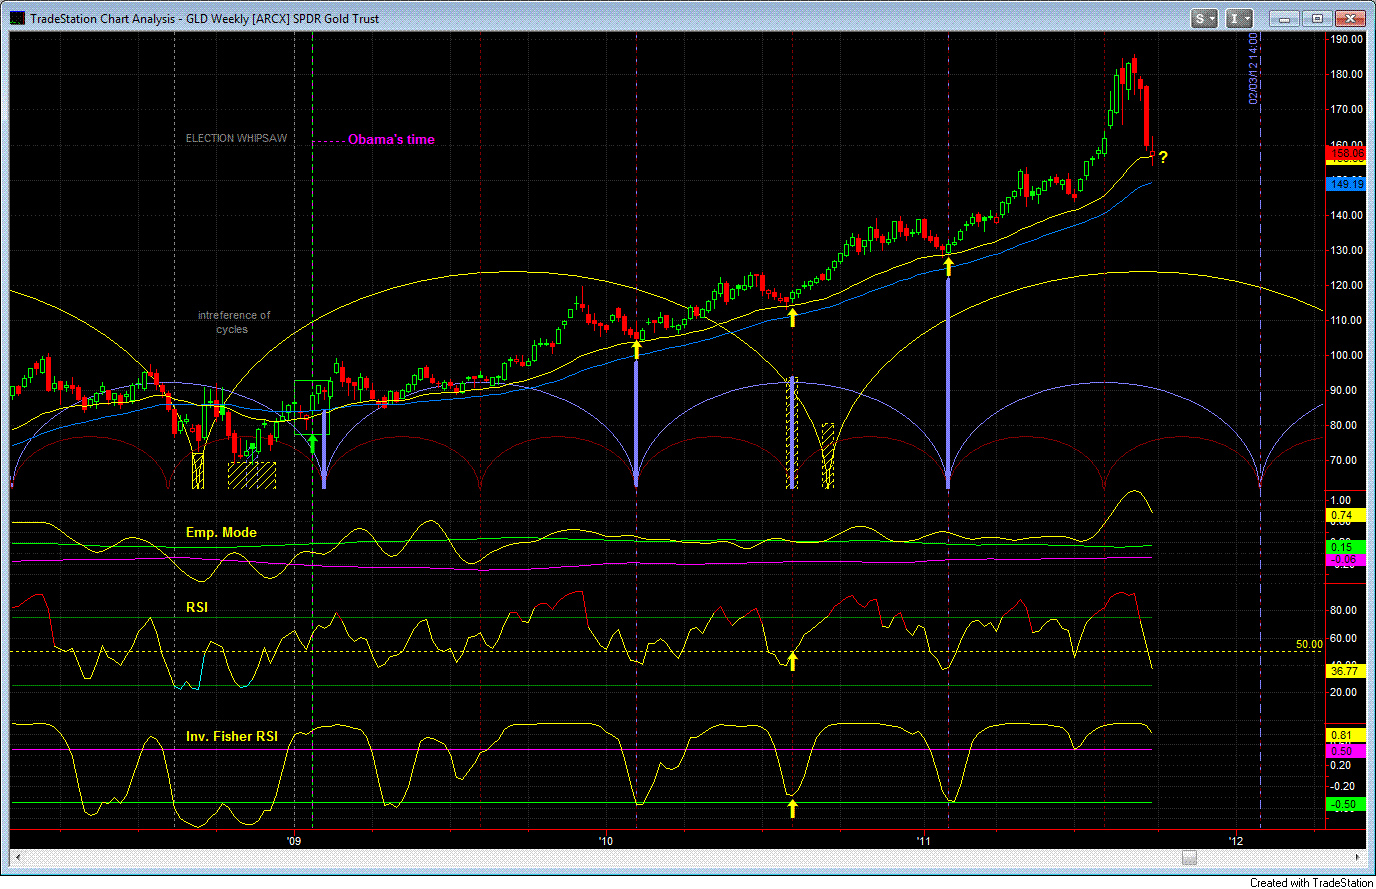Click the 20.00 RSI axis label
This screenshot has width=1376, height=889.
tap(1343, 692)
